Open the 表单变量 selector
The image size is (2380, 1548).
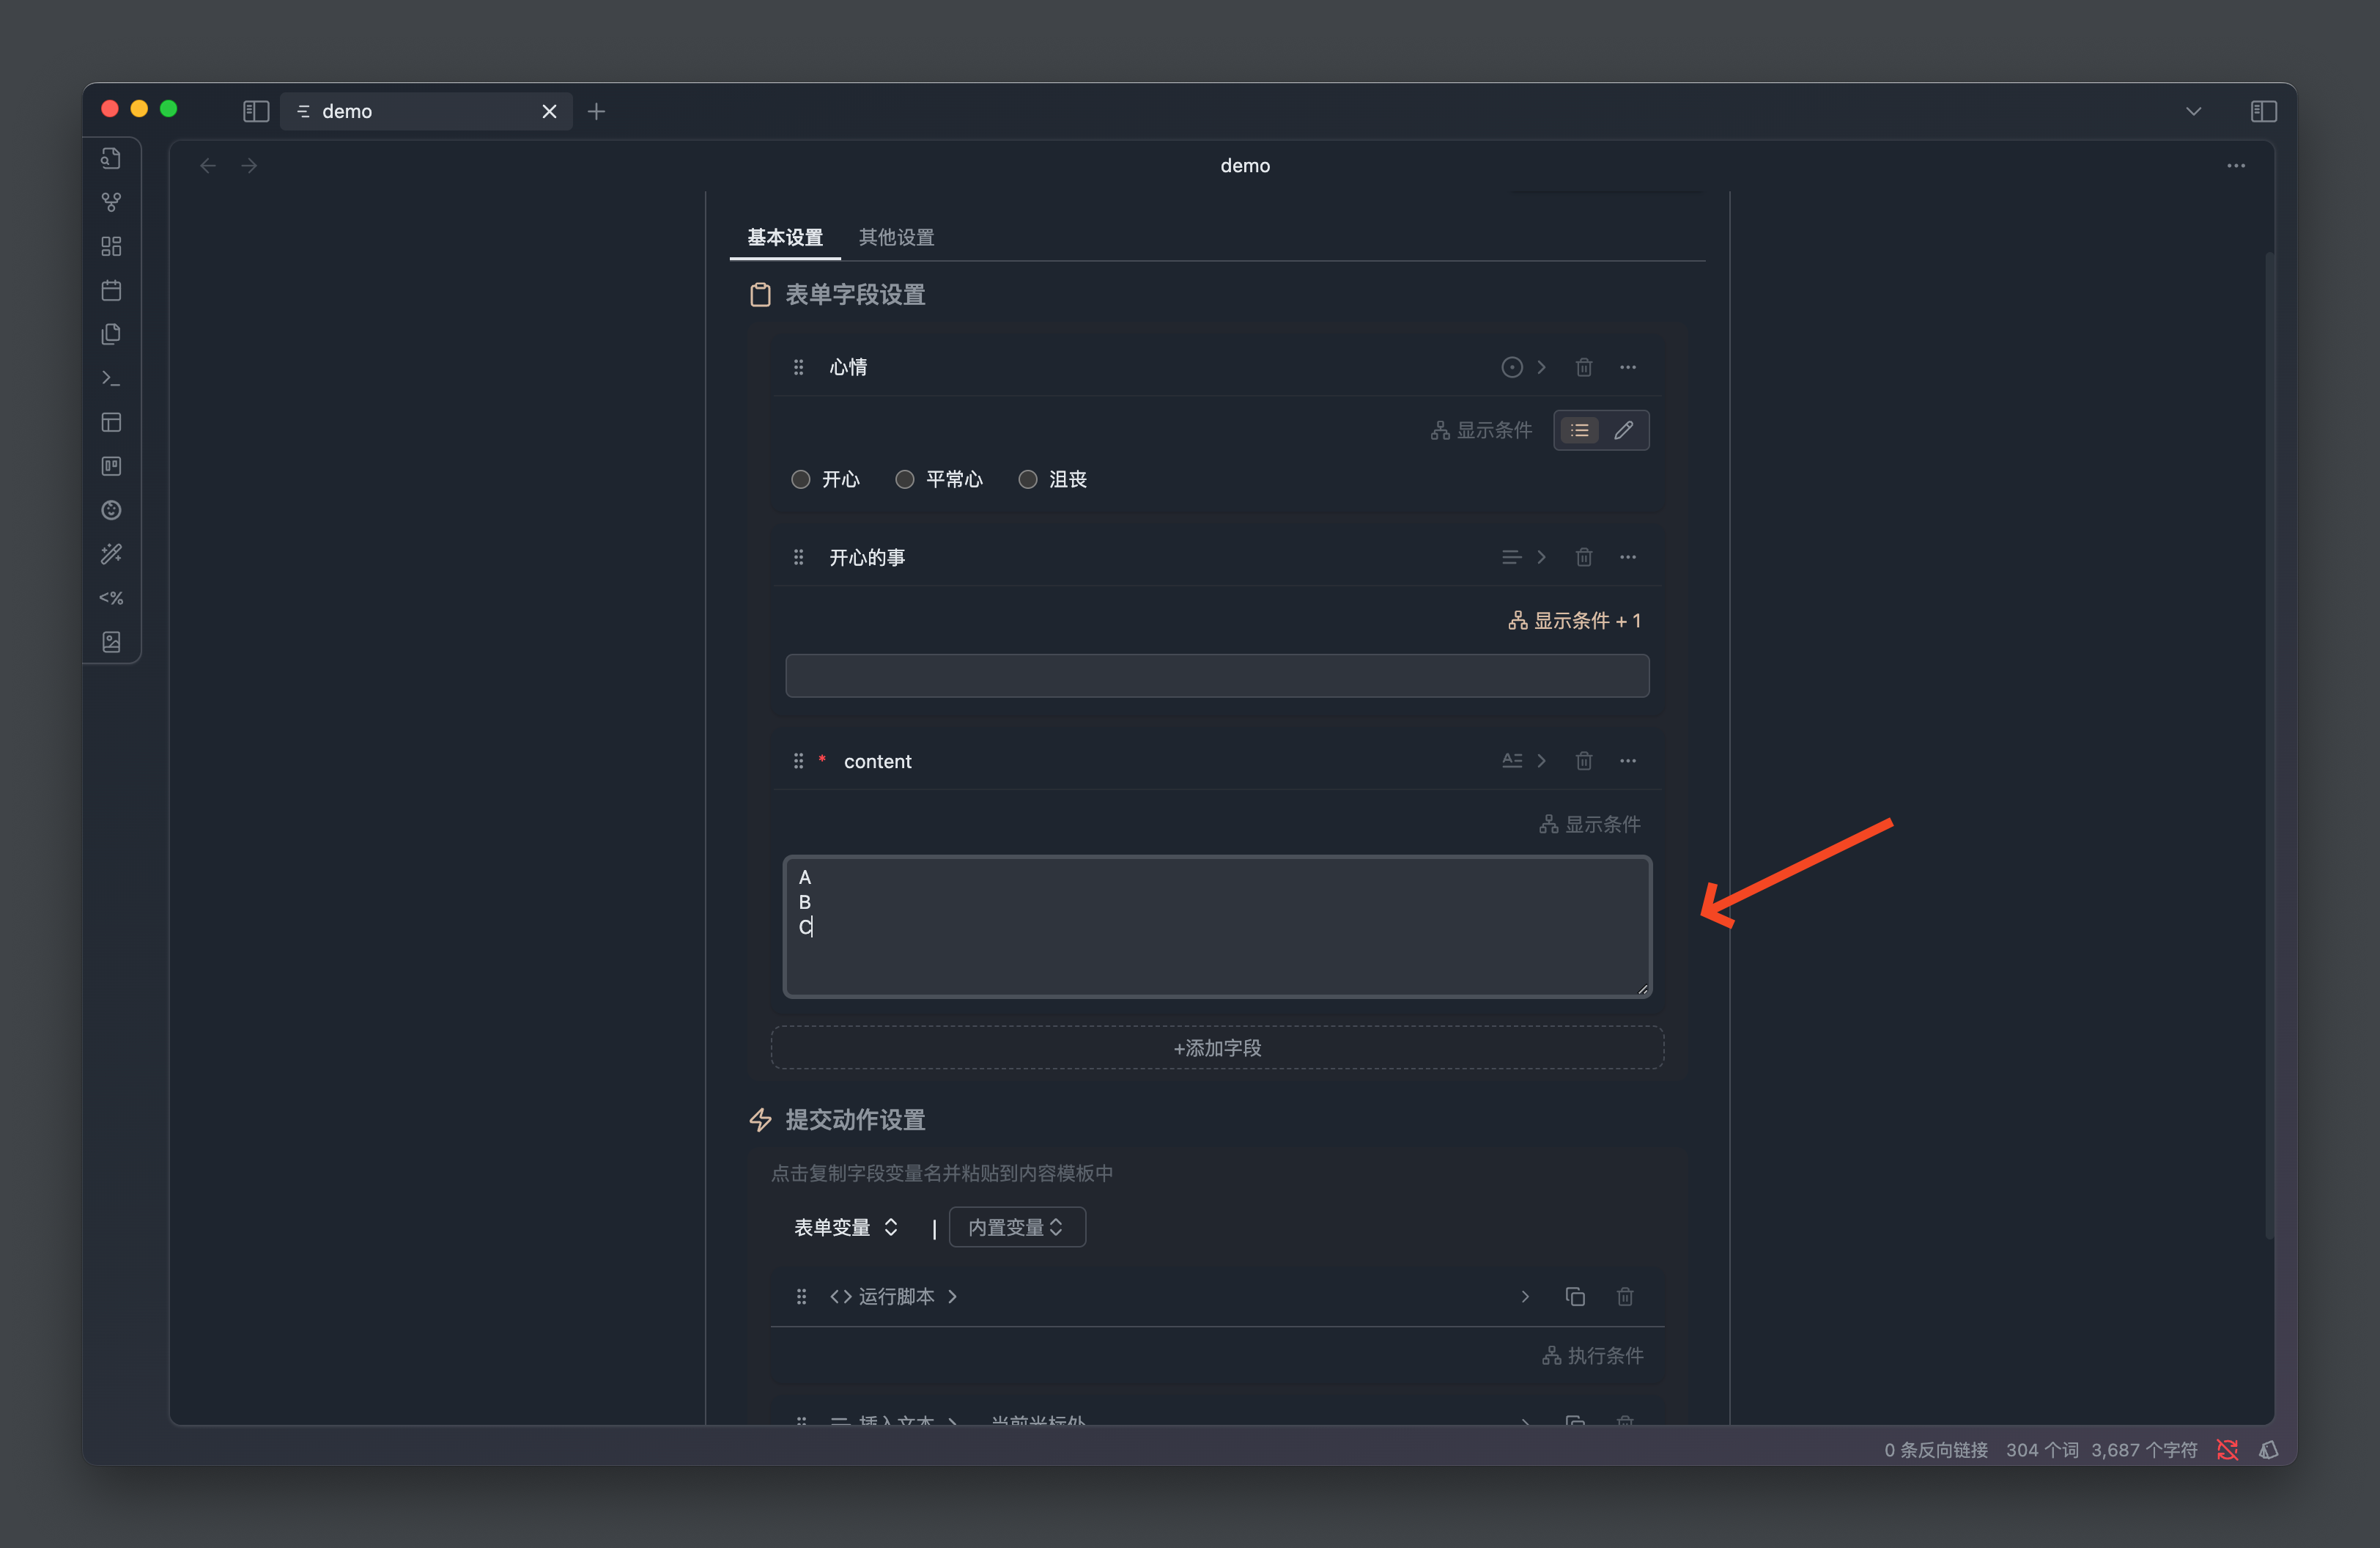(845, 1227)
